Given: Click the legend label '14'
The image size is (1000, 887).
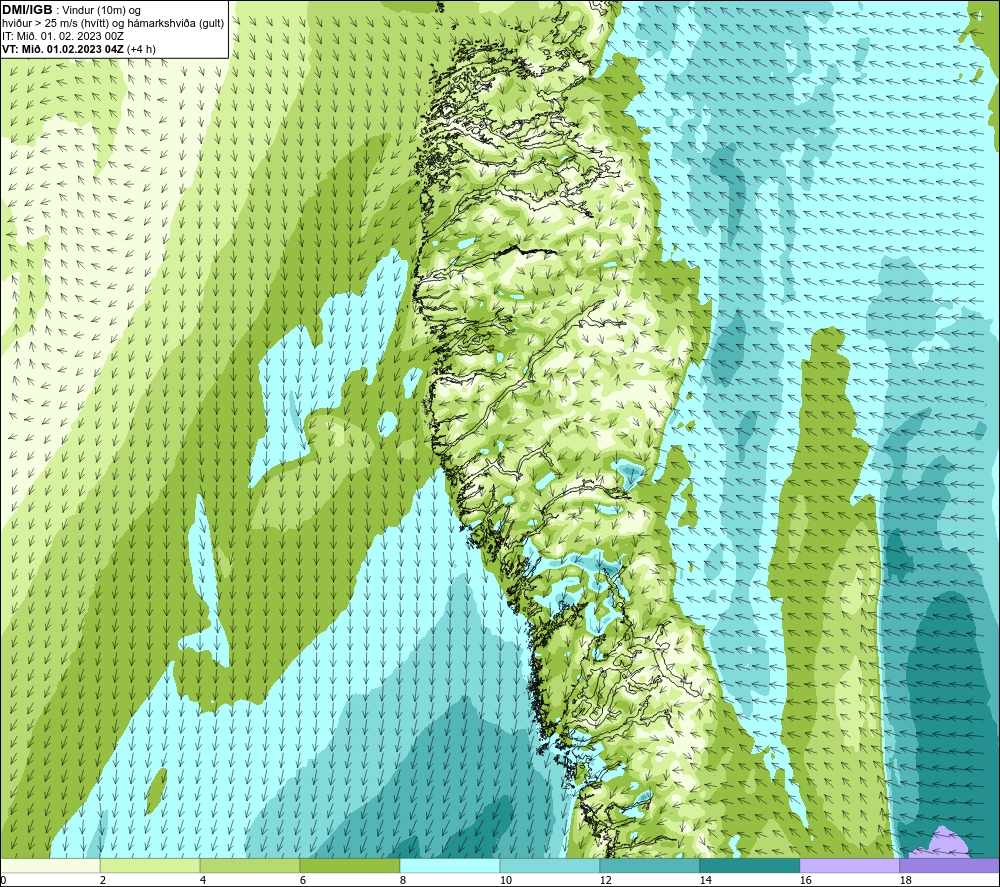Looking at the screenshot, I should click(705, 880).
